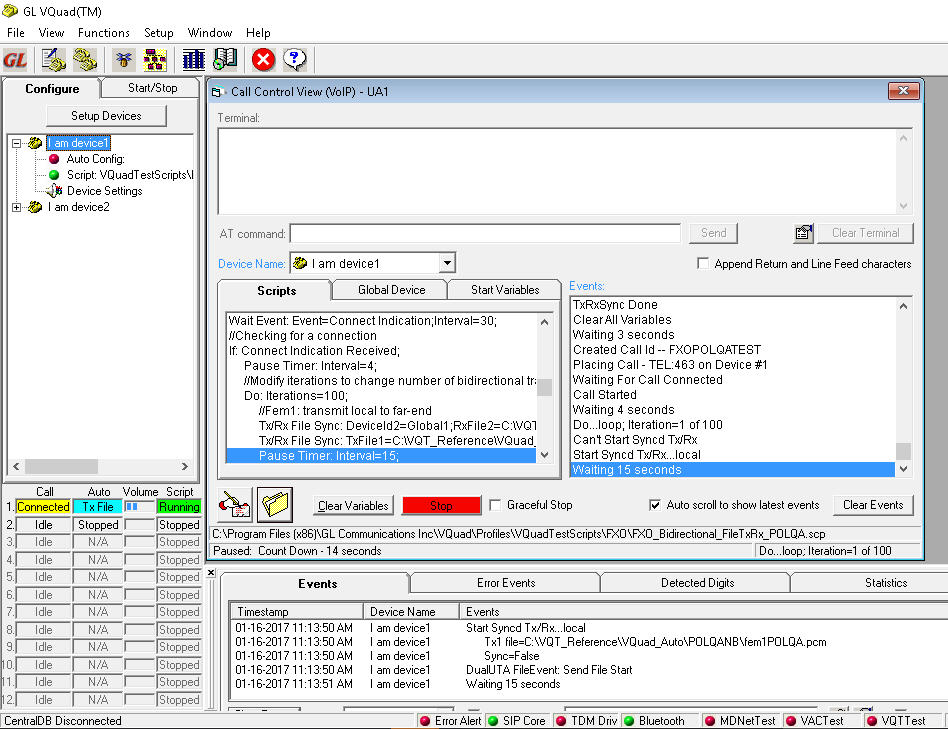Open the question mark help icon

pyautogui.click(x=294, y=59)
